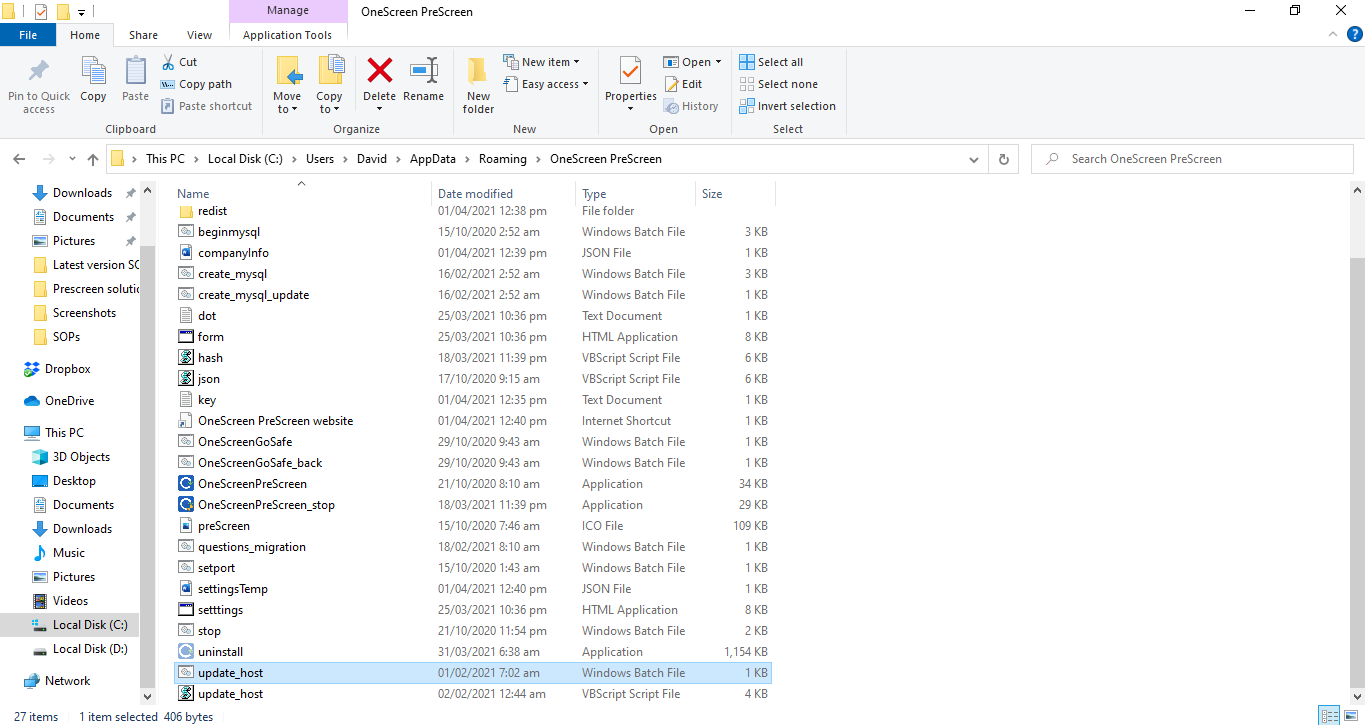Screen dimensions: 1365x725
Task: Open Videos in the navigation pane
Action: 60,601
